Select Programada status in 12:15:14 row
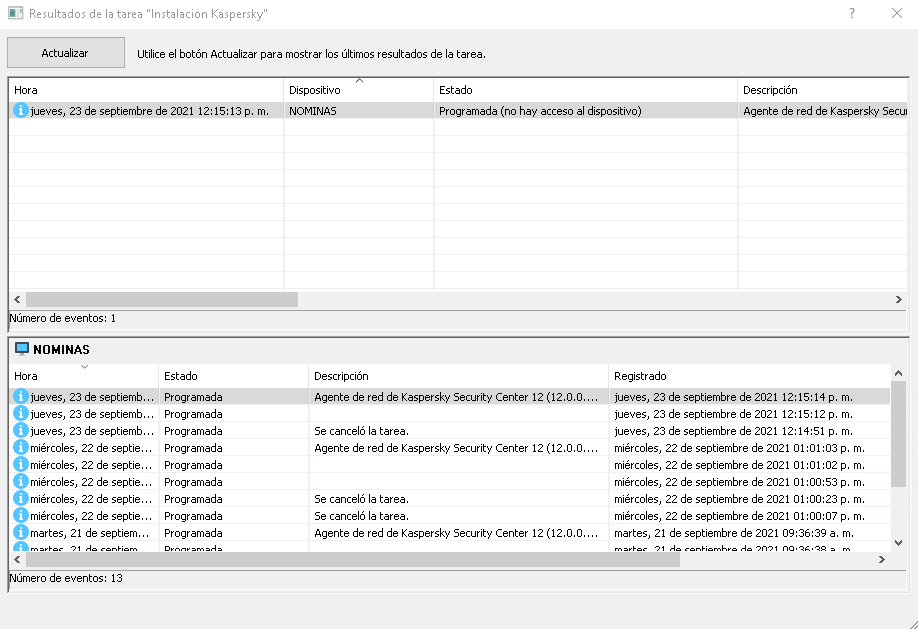 [x=234, y=396]
